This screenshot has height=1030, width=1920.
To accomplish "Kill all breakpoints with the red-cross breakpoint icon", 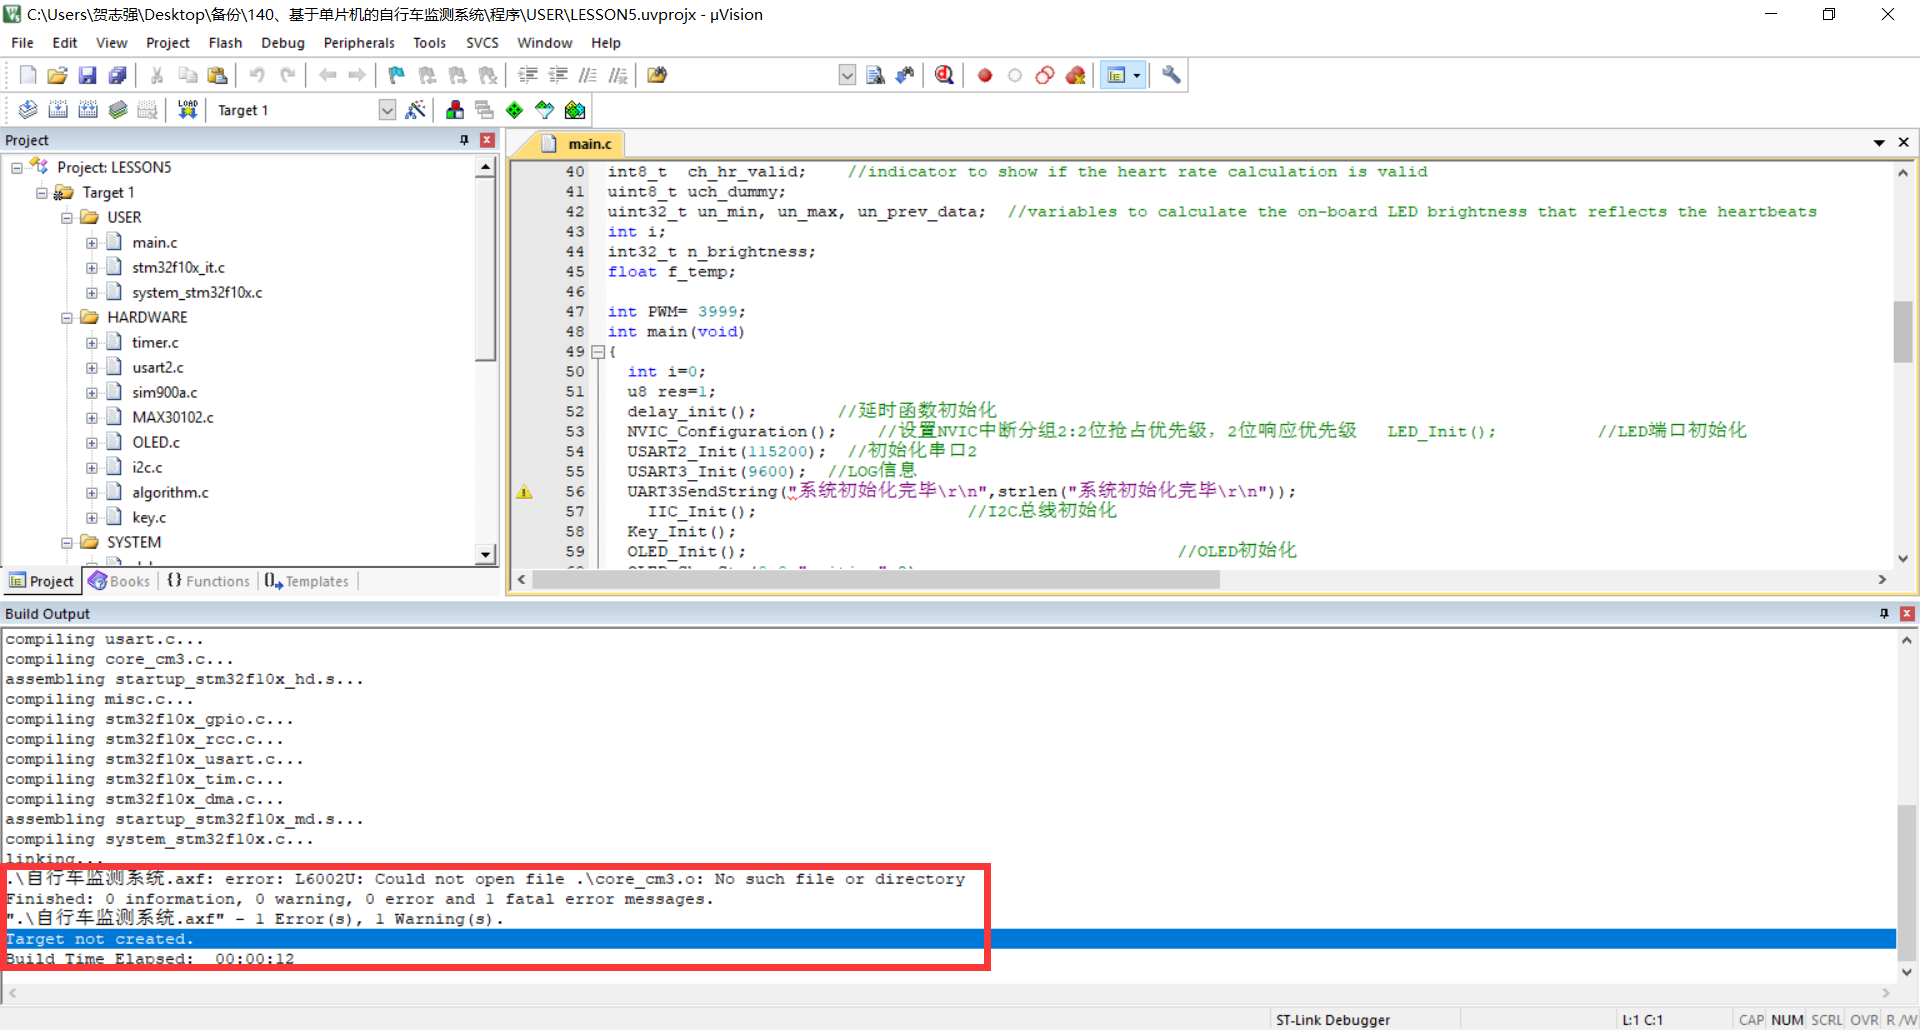I will (x=1076, y=75).
